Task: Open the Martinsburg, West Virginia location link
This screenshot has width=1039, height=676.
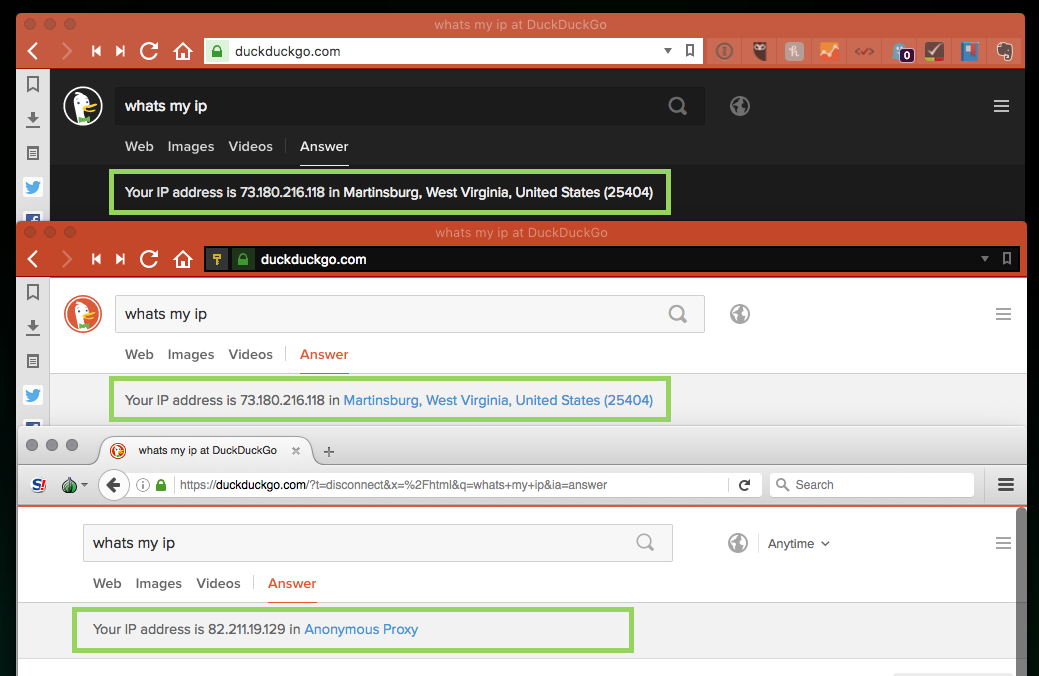Action: pyautogui.click(x=498, y=400)
